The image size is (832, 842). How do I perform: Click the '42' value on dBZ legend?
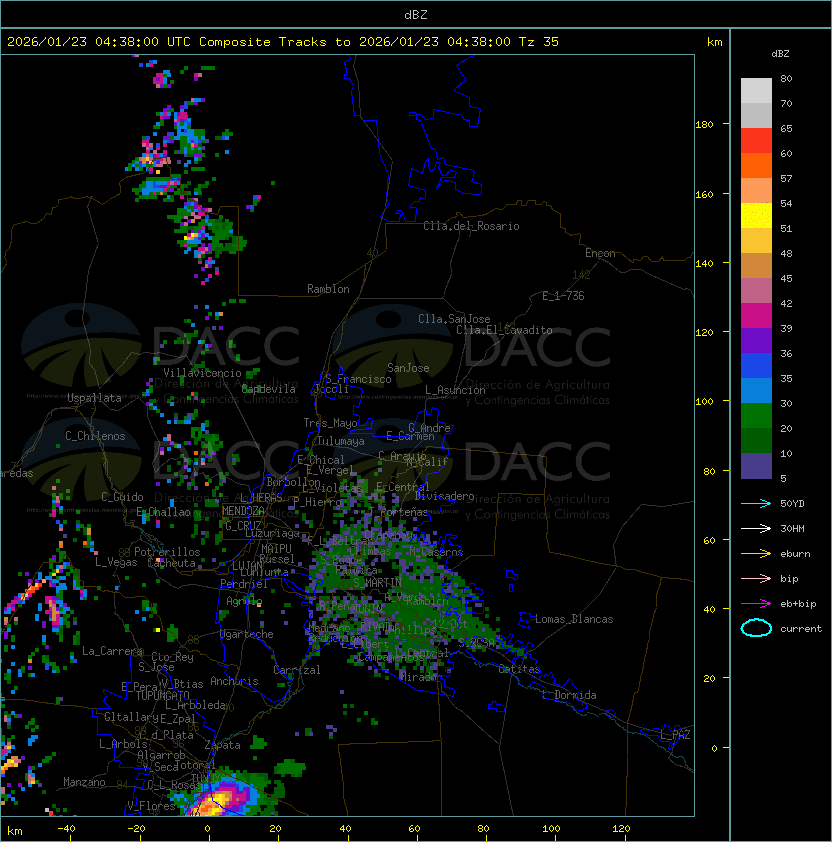[786, 303]
